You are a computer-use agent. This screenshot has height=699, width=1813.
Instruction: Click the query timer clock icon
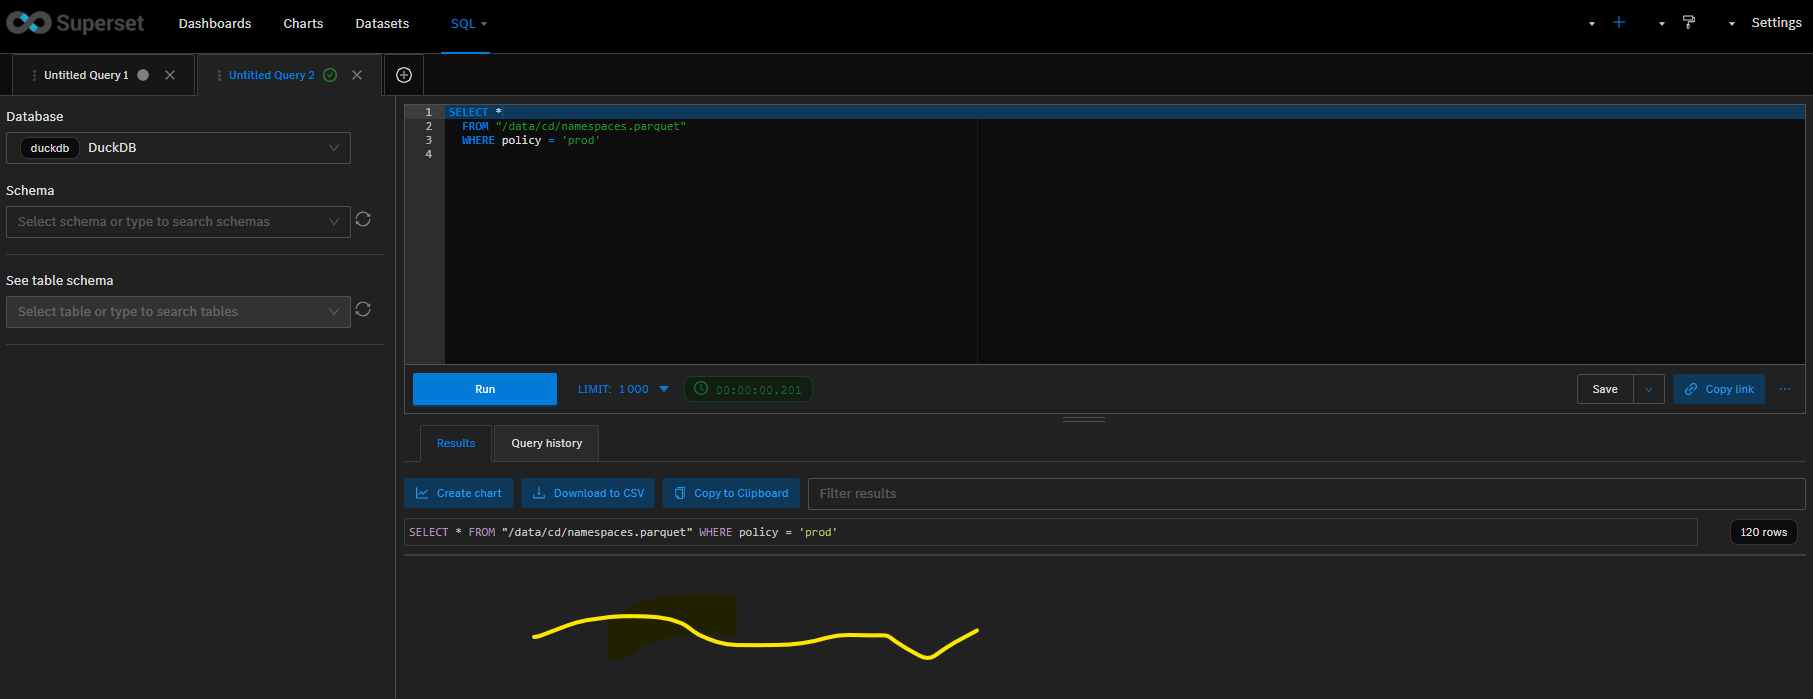pos(701,388)
